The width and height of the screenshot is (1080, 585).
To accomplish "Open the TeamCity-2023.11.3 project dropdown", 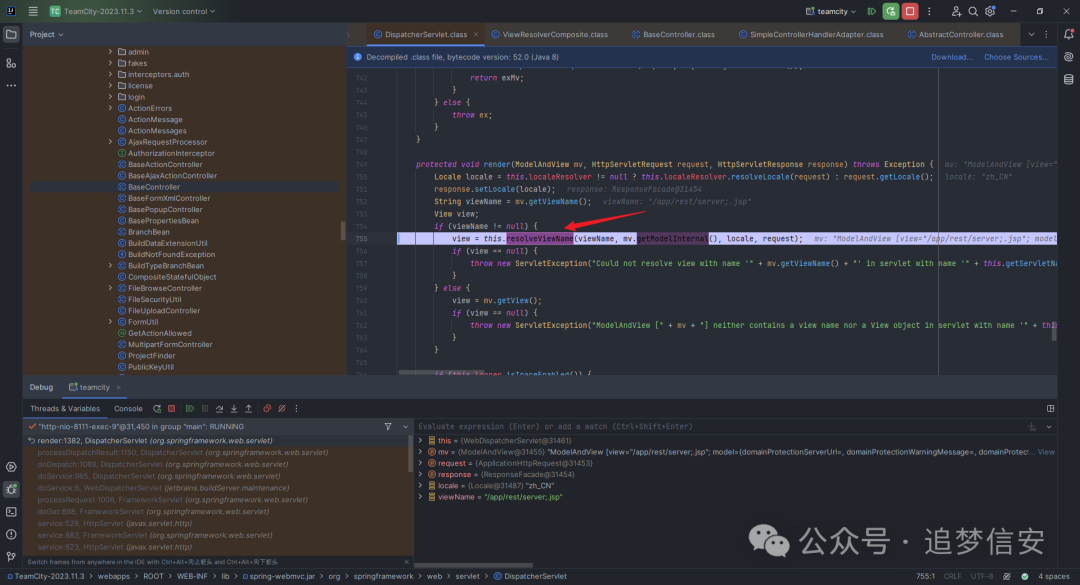I will click(x=96, y=11).
